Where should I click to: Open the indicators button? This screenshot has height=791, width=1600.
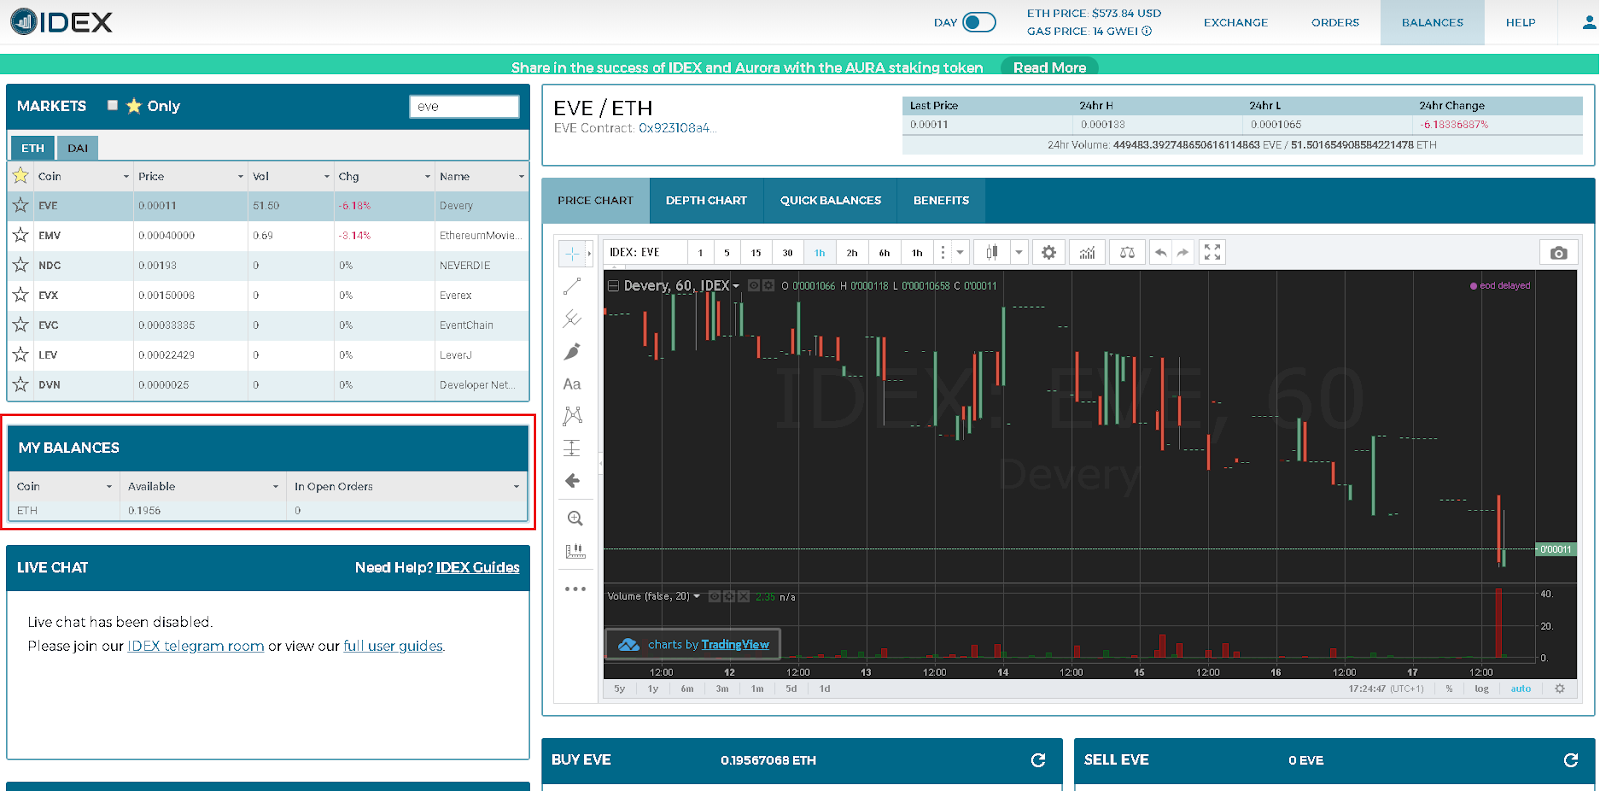point(1087,253)
